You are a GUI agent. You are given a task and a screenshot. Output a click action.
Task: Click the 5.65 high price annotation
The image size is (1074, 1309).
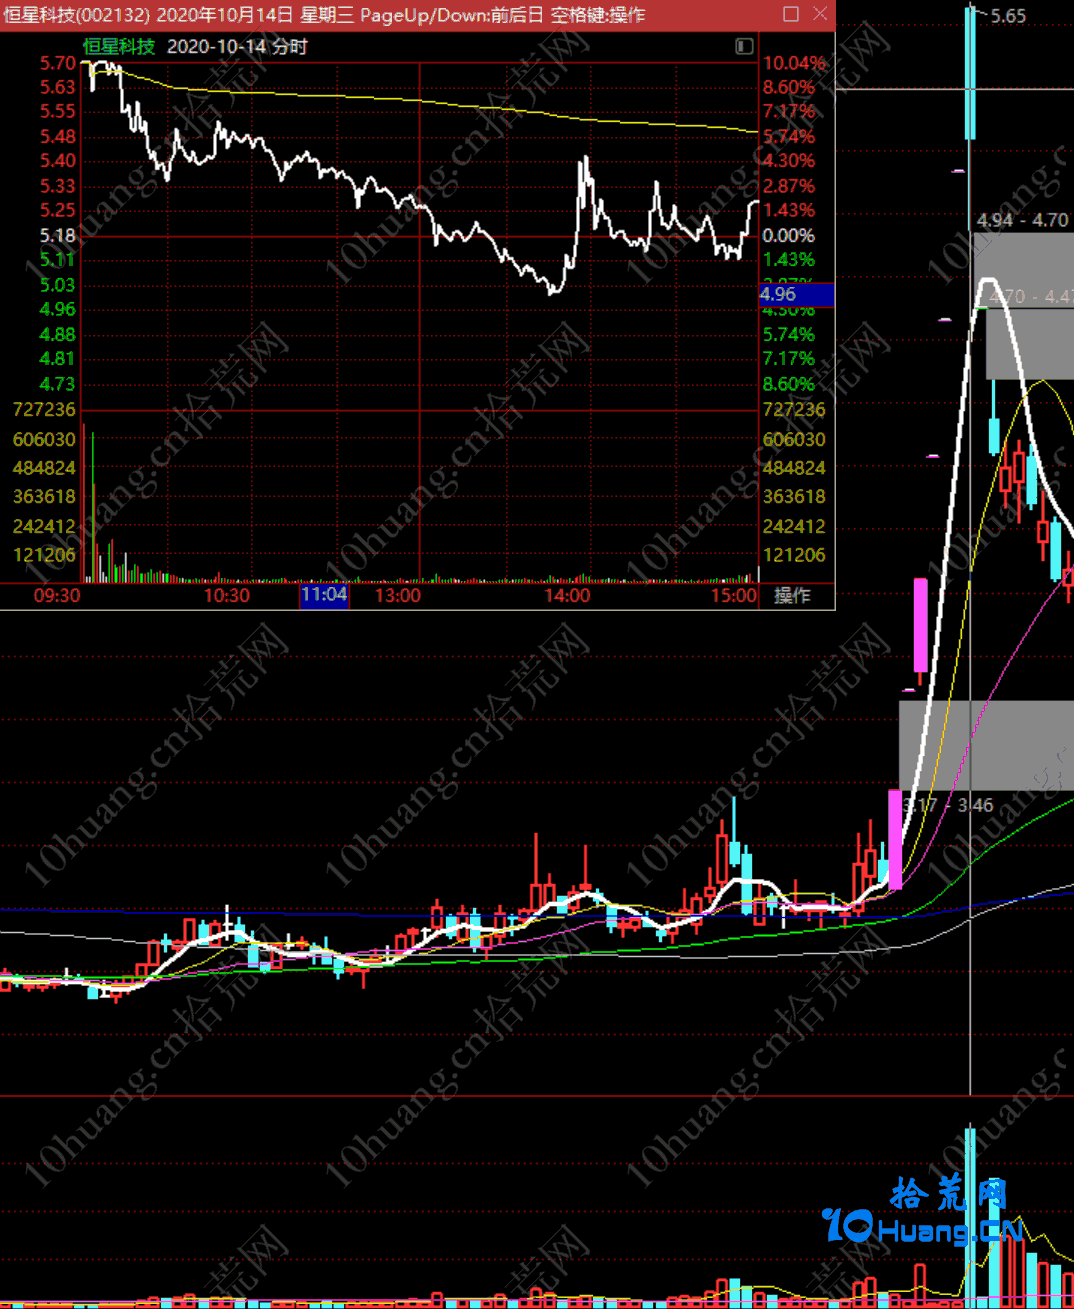(1008, 16)
